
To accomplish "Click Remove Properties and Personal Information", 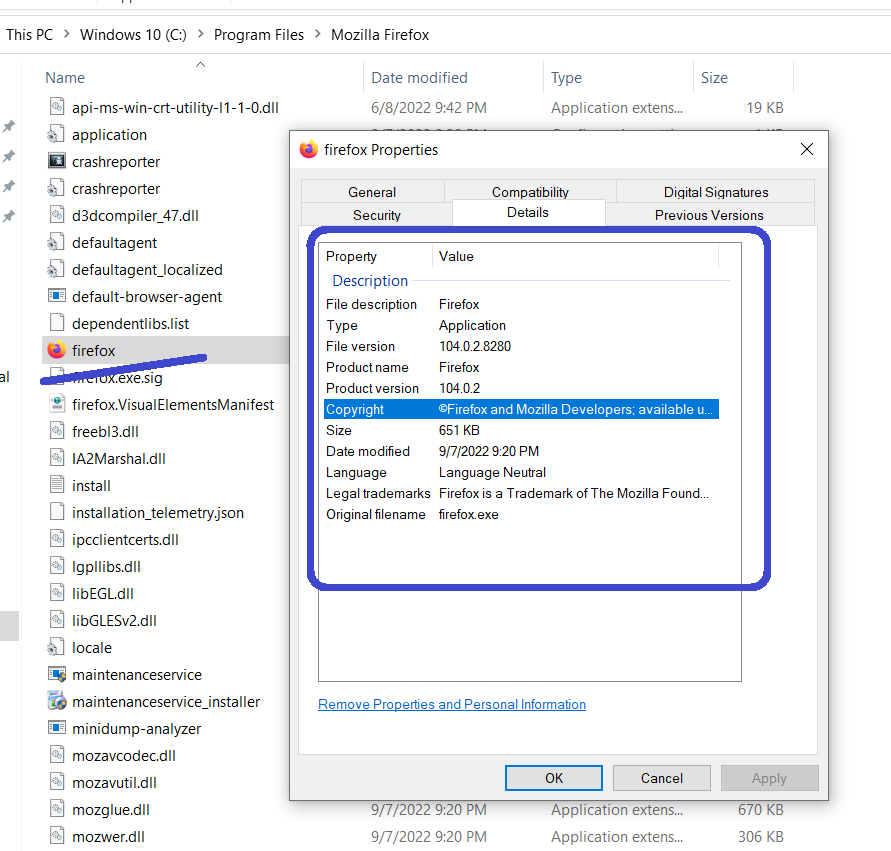I will 451,704.
